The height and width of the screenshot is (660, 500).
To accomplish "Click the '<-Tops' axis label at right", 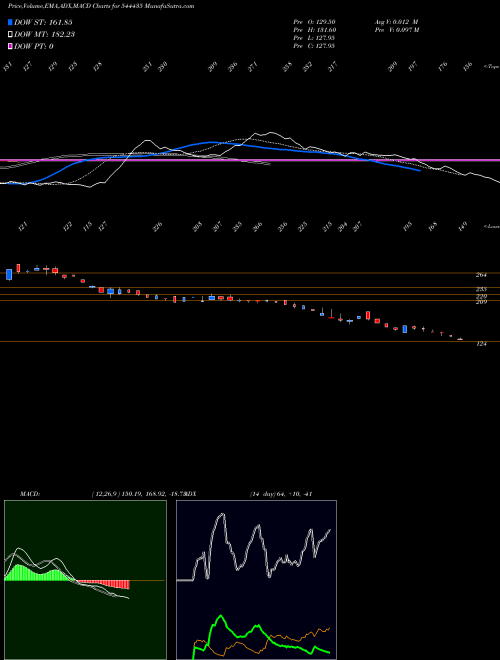I will [491, 67].
